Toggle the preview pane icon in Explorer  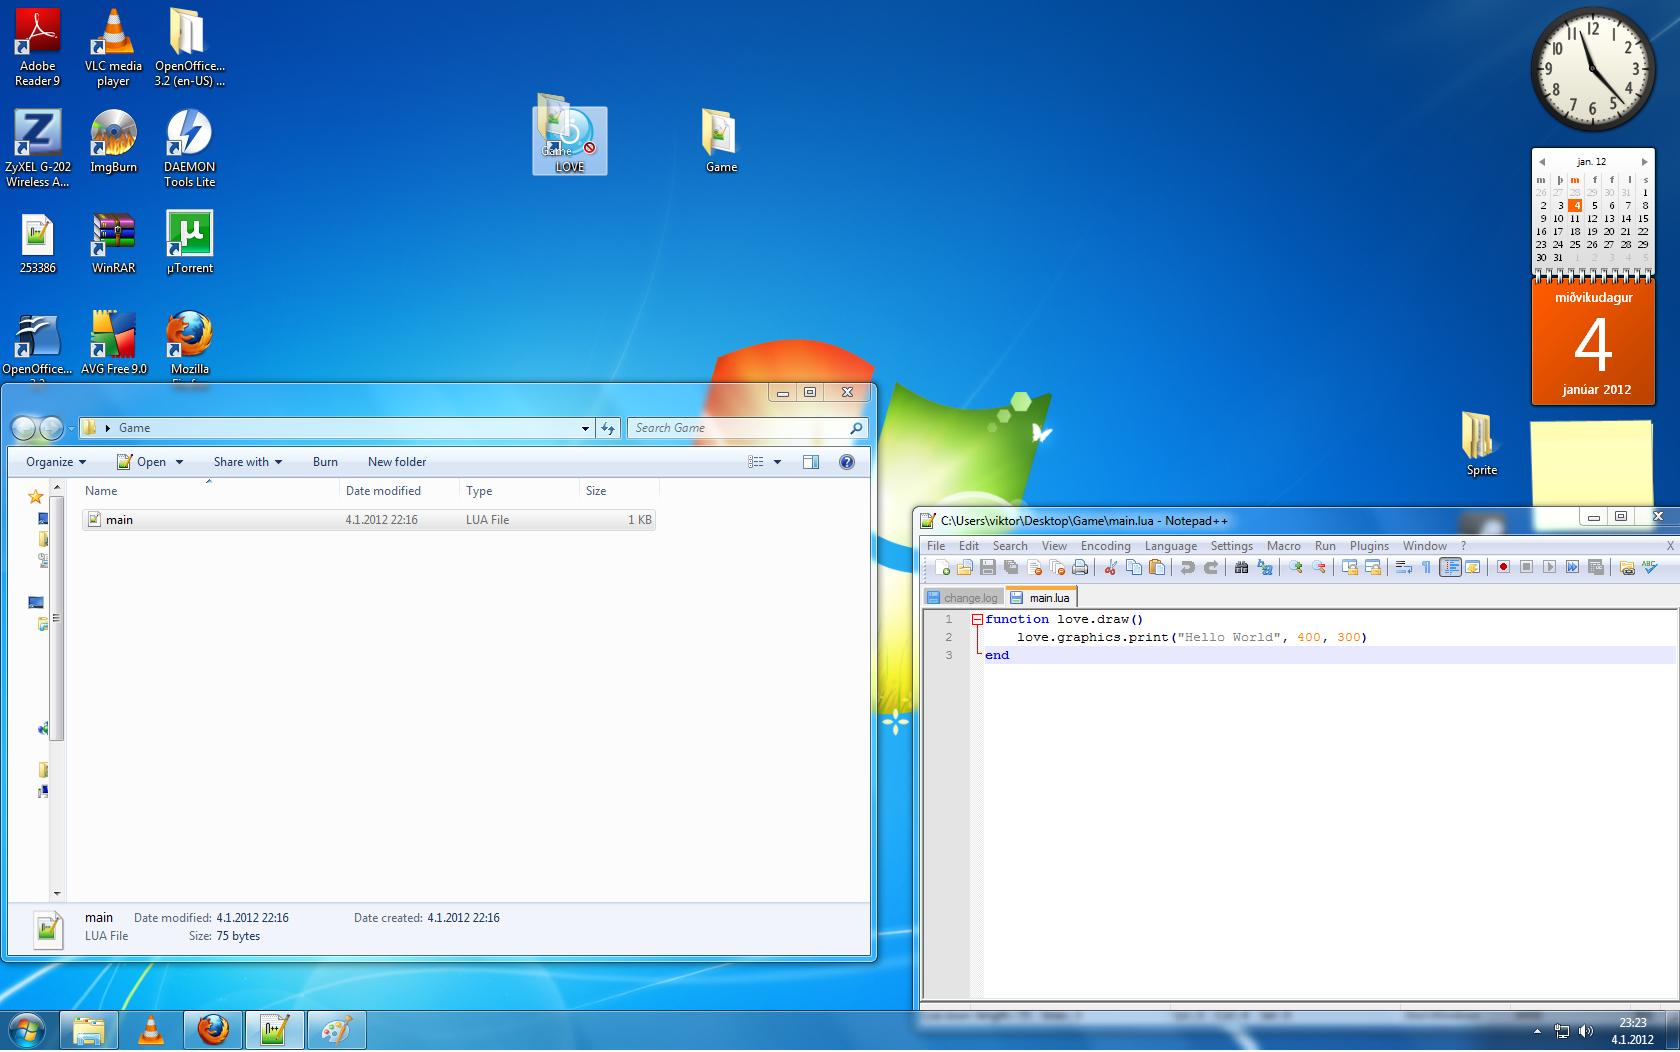pos(811,462)
